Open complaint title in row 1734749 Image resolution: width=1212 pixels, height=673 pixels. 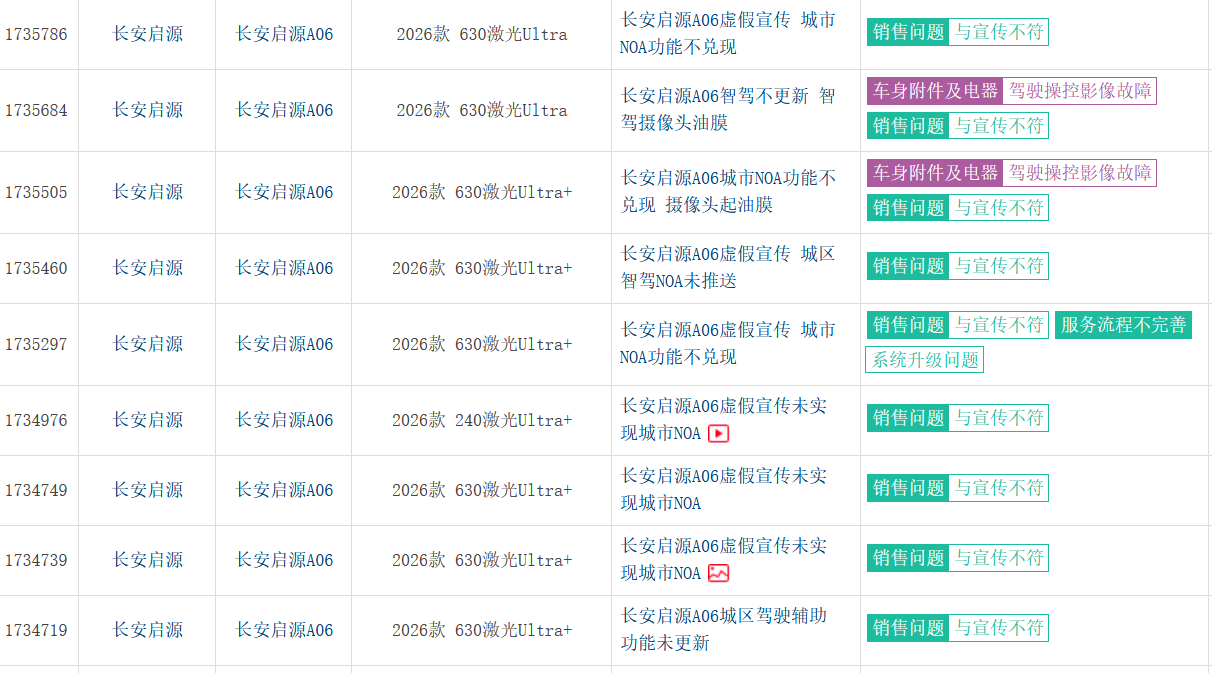[x=724, y=490]
